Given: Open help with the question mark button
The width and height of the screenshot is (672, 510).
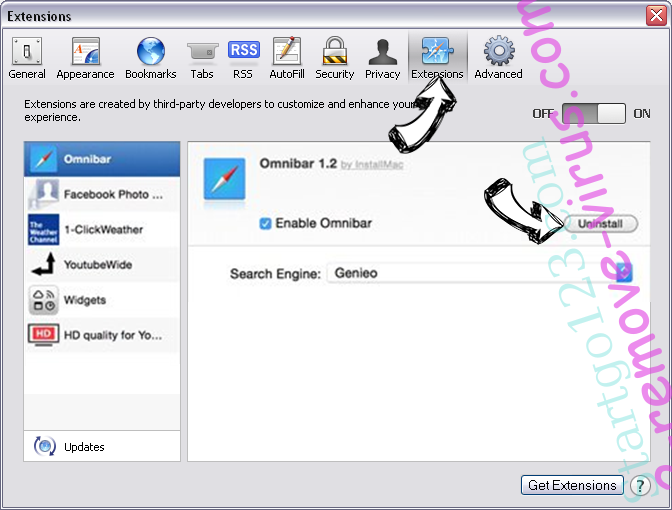Looking at the screenshot, I should click(x=640, y=486).
